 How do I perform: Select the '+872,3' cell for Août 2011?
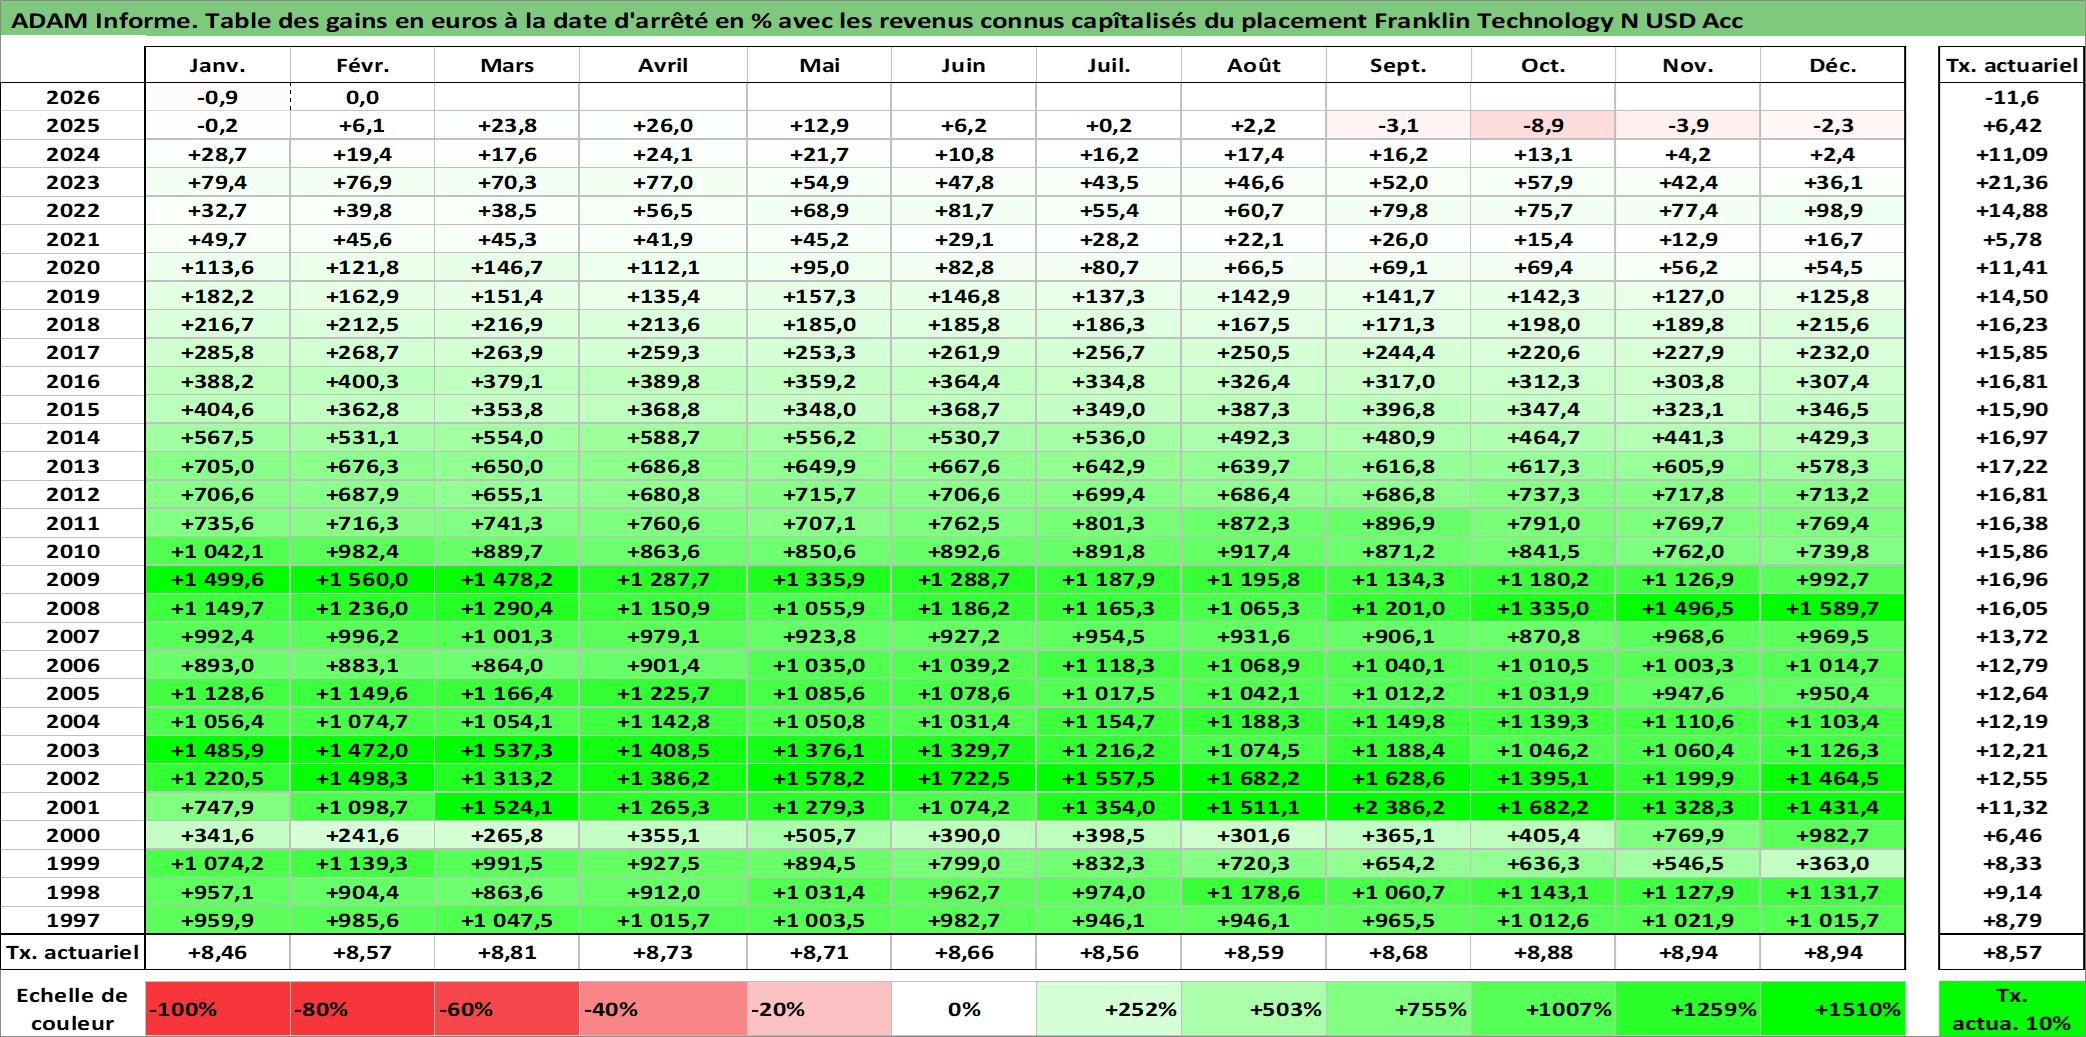(1254, 523)
